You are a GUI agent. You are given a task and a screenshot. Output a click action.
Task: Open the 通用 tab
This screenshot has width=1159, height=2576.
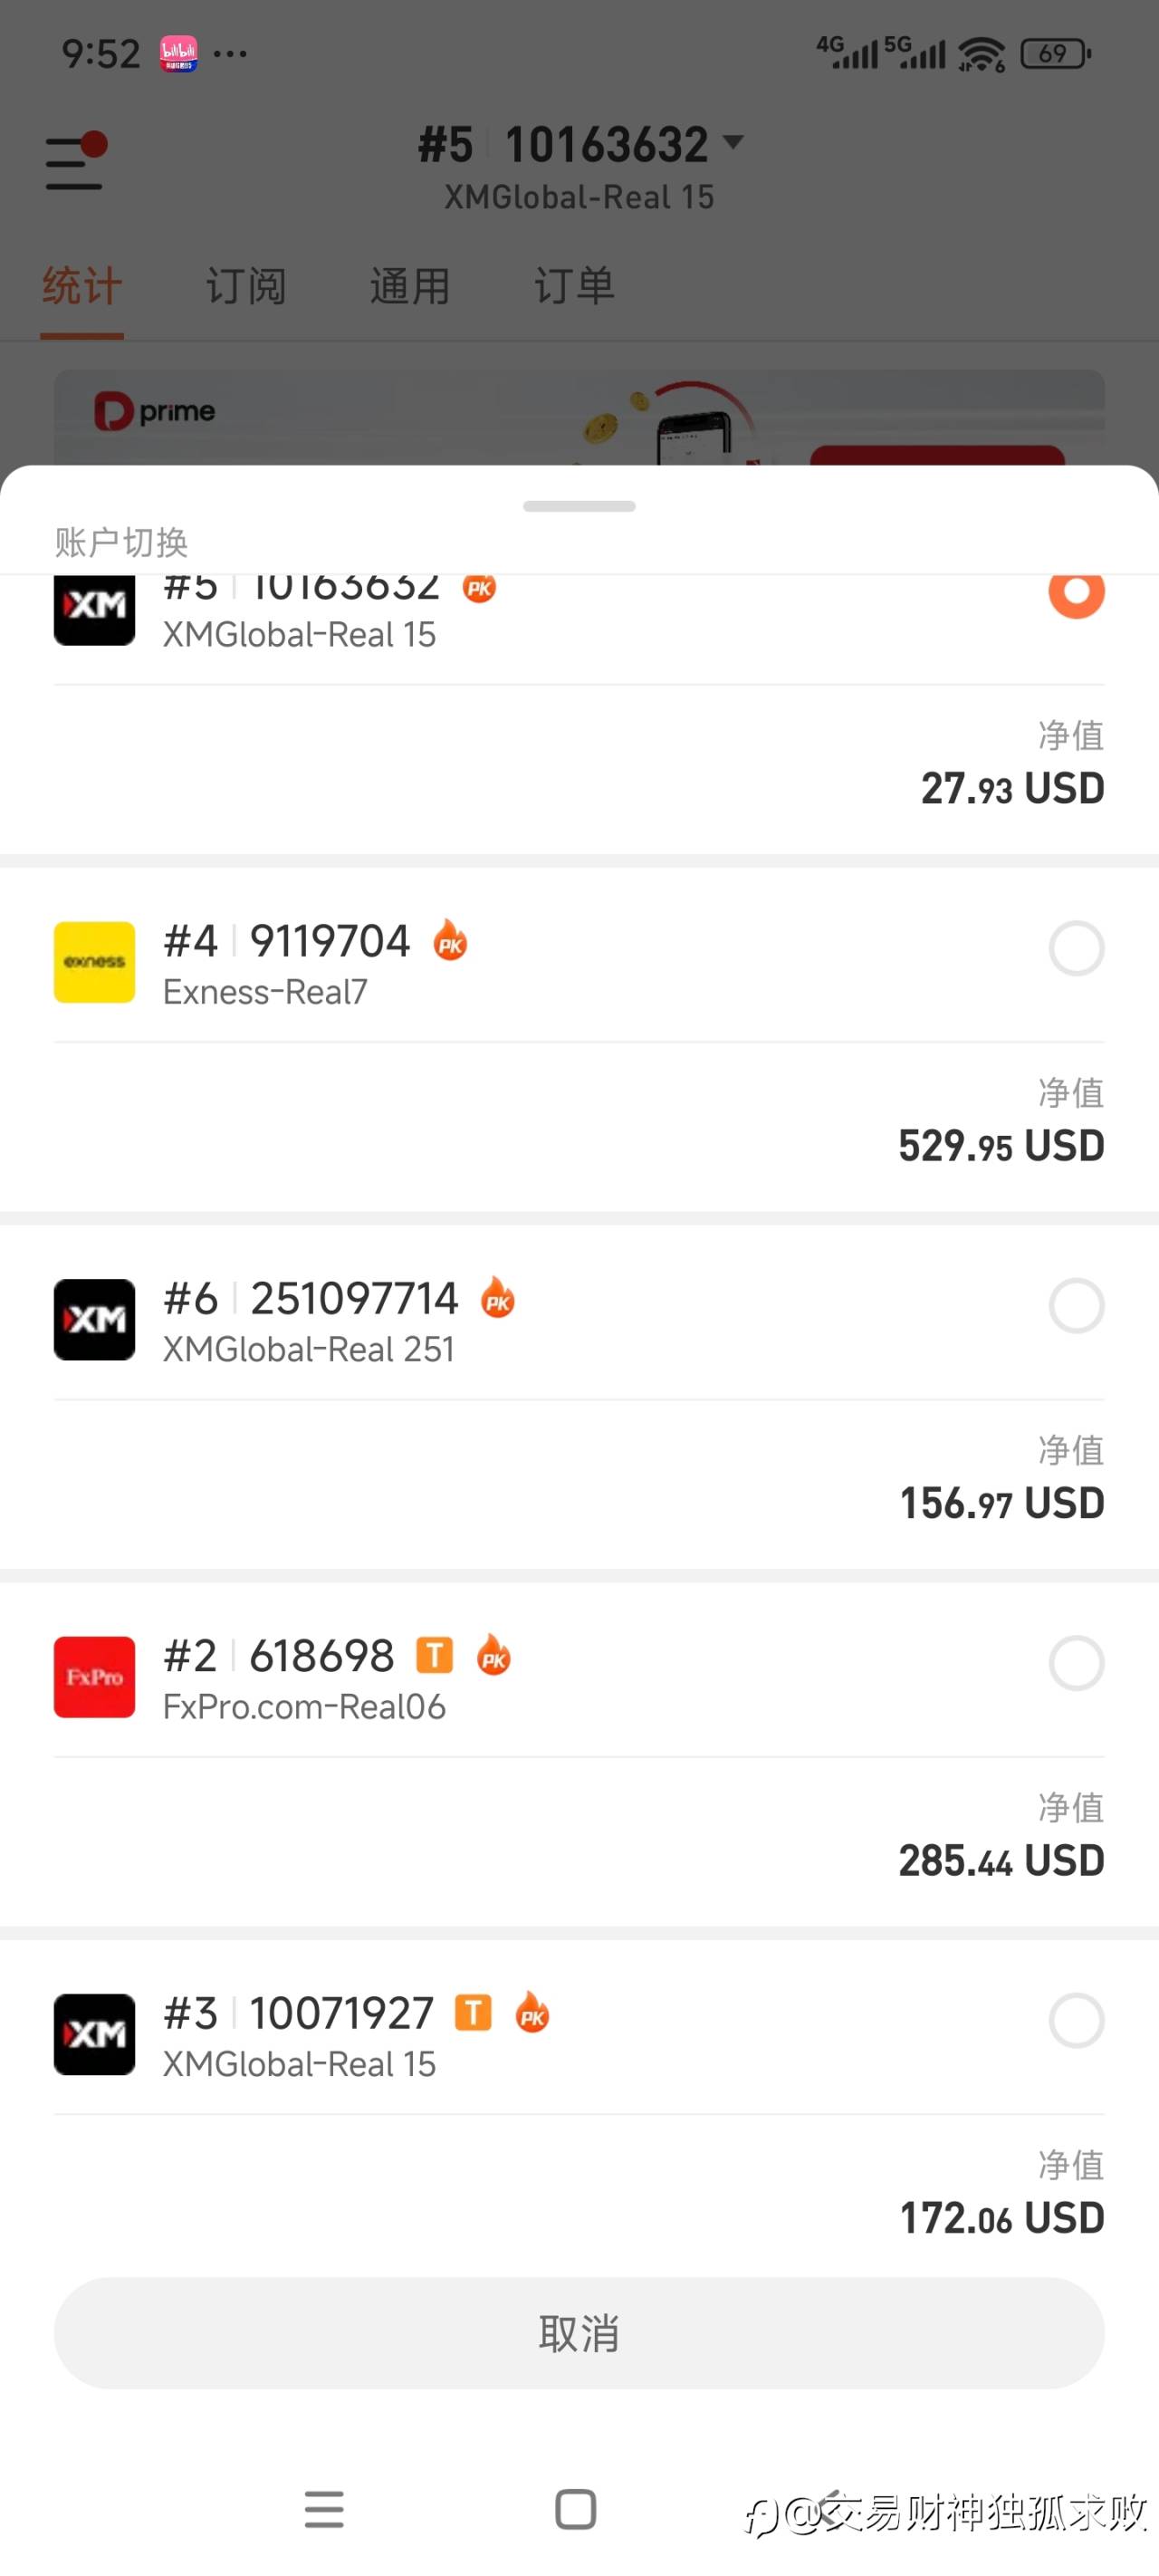pyautogui.click(x=410, y=286)
